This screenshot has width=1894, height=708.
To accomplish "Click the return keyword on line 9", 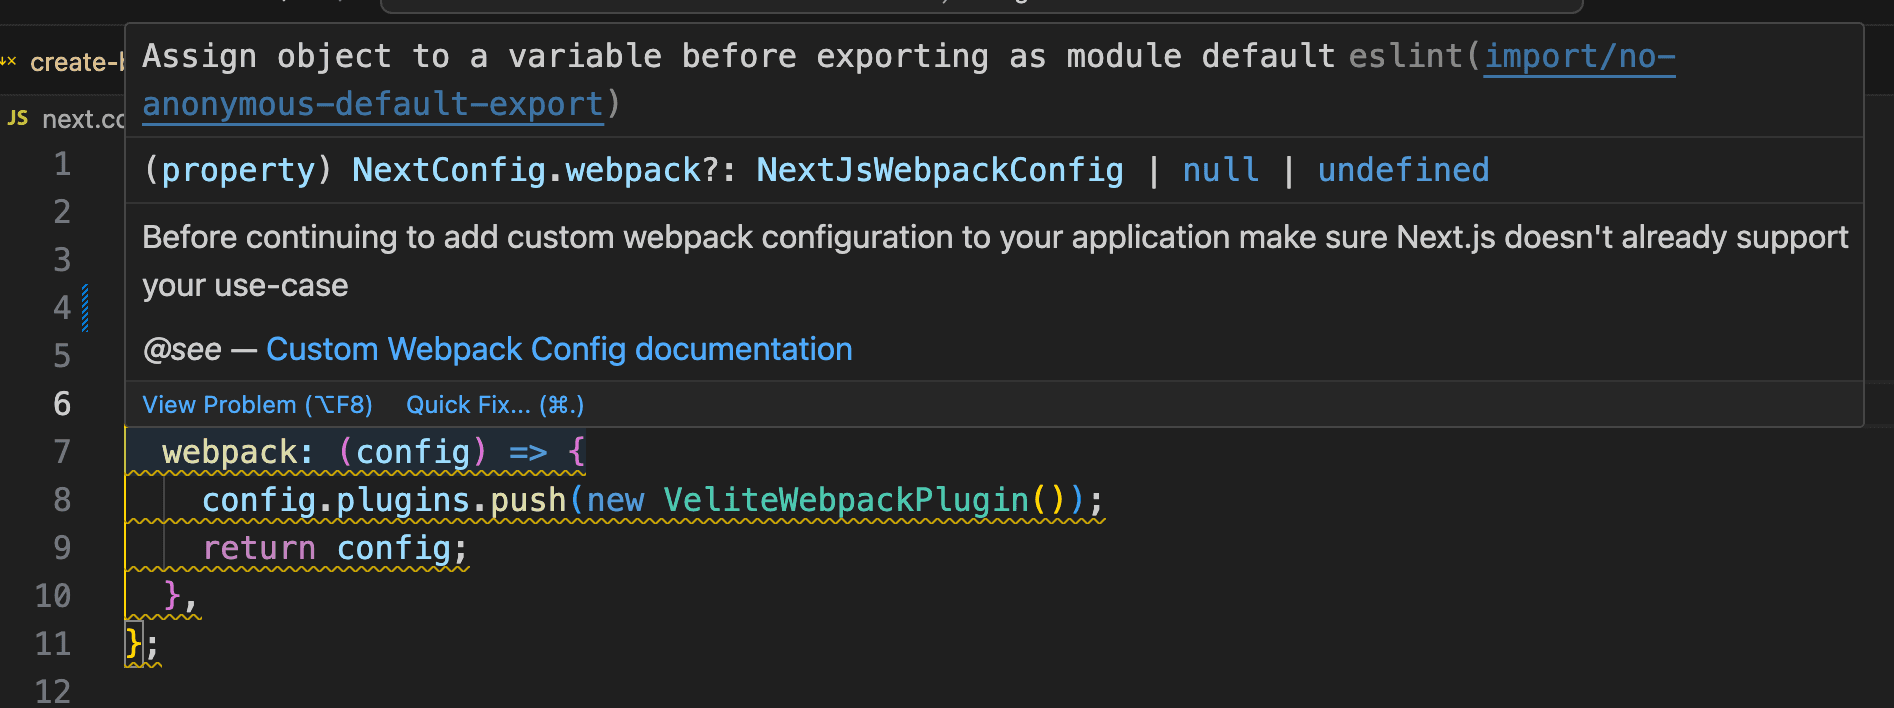I will coord(258,548).
